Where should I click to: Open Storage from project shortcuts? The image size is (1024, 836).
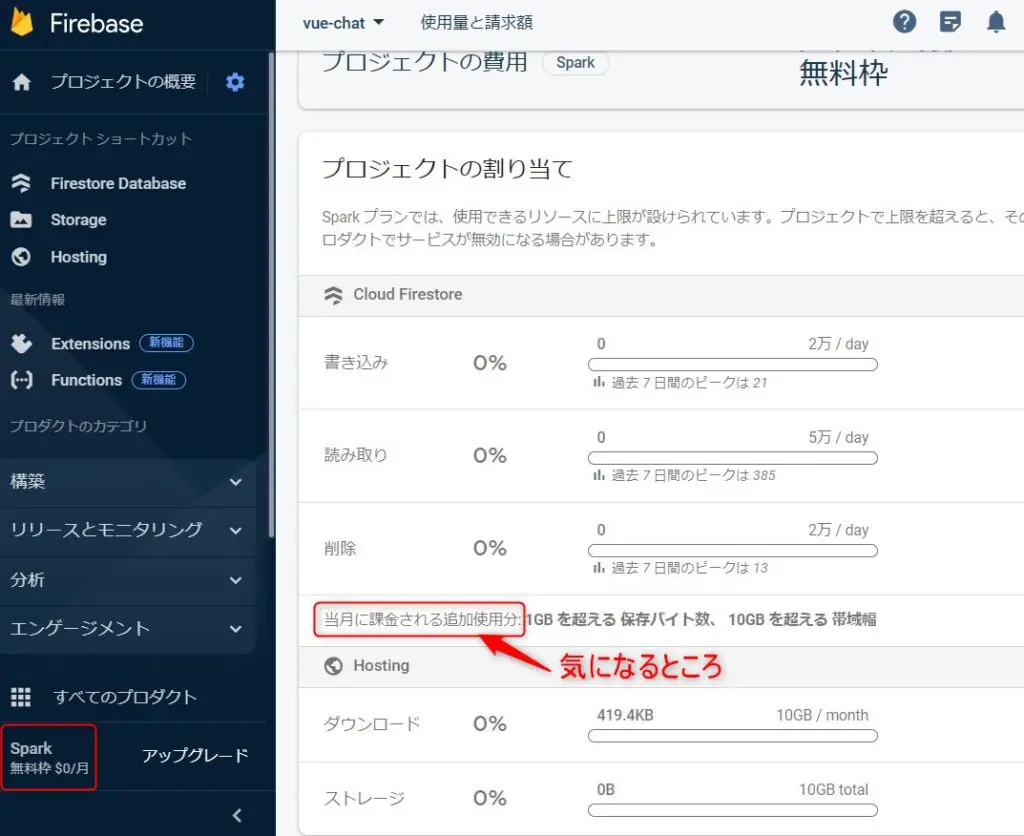tap(78, 220)
